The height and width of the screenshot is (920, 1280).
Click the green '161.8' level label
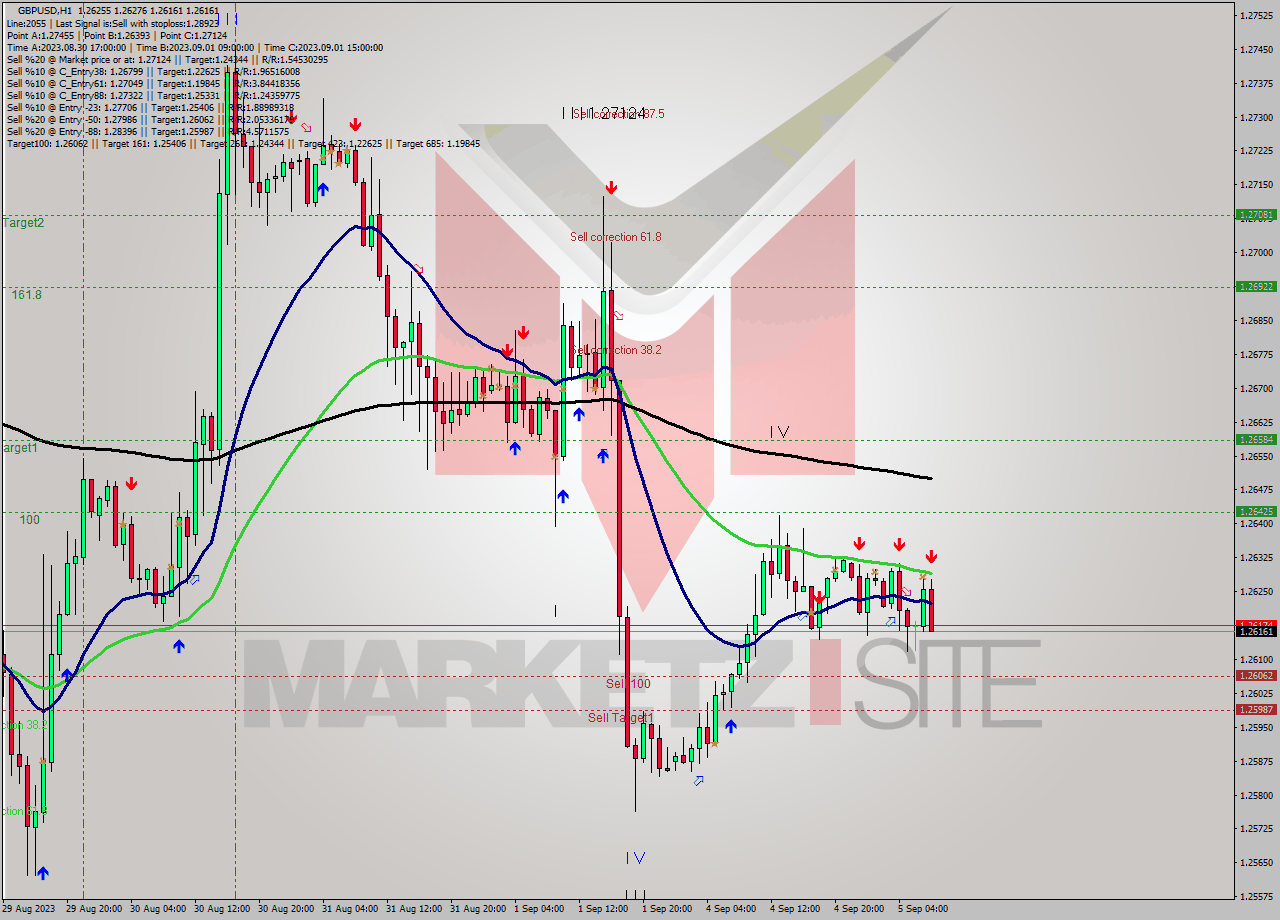tap(27, 295)
